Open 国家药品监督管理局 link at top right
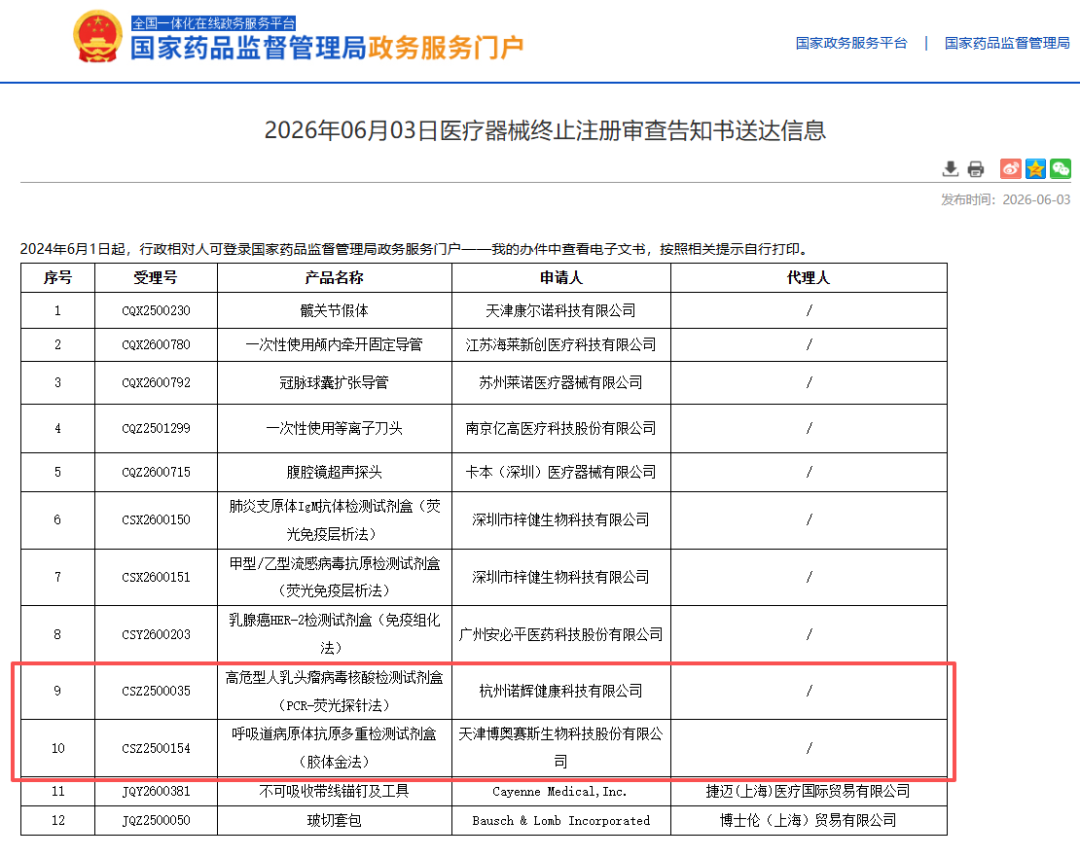1080x857 pixels. click(x=1007, y=43)
